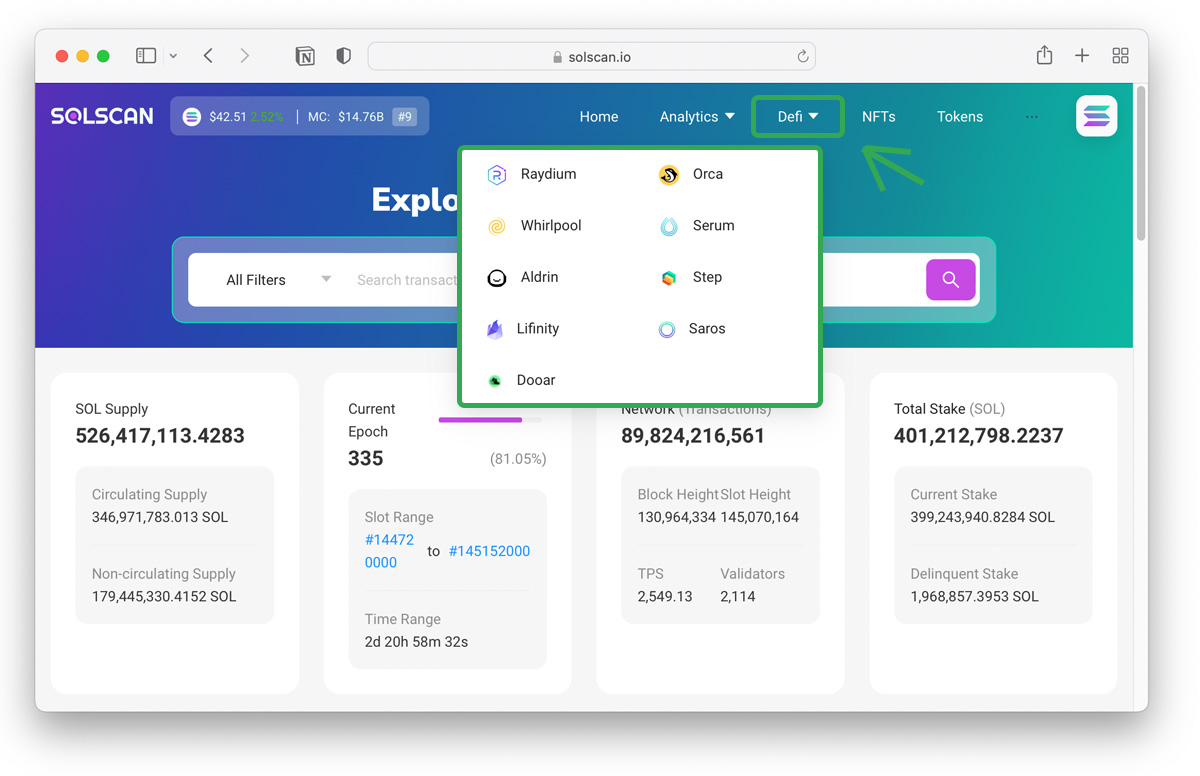This screenshot has width=1200, height=776.
Task: Click the $42.51 SOL price
Action: tap(228, 117)
